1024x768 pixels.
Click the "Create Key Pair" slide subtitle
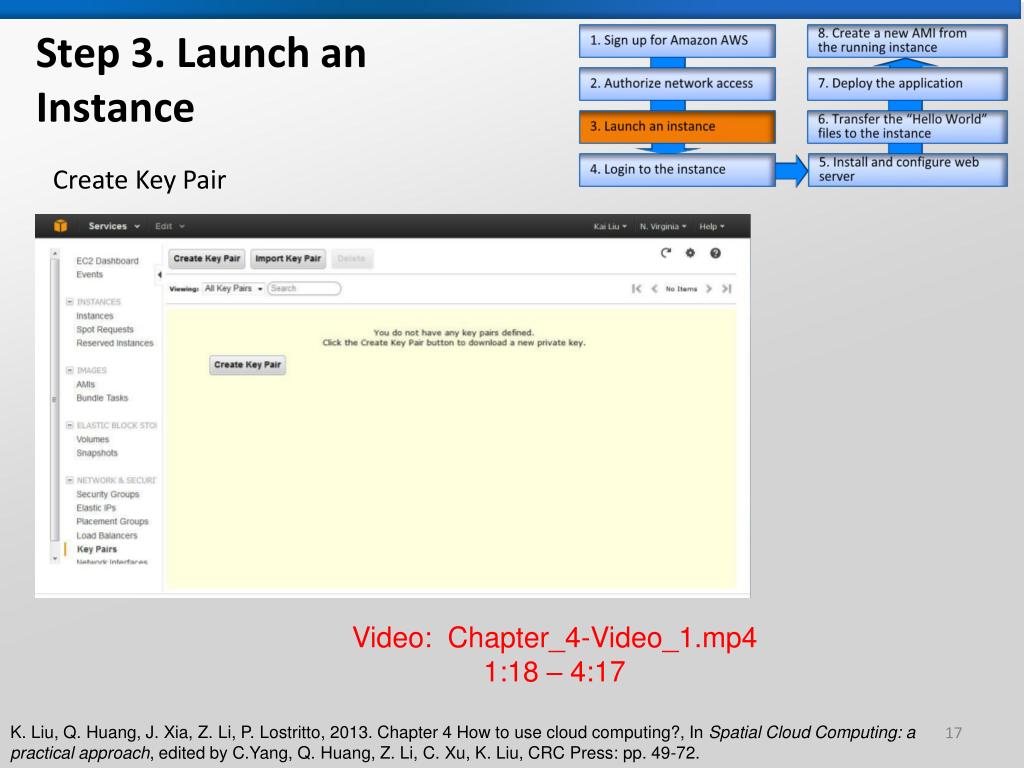click(139, 180)
